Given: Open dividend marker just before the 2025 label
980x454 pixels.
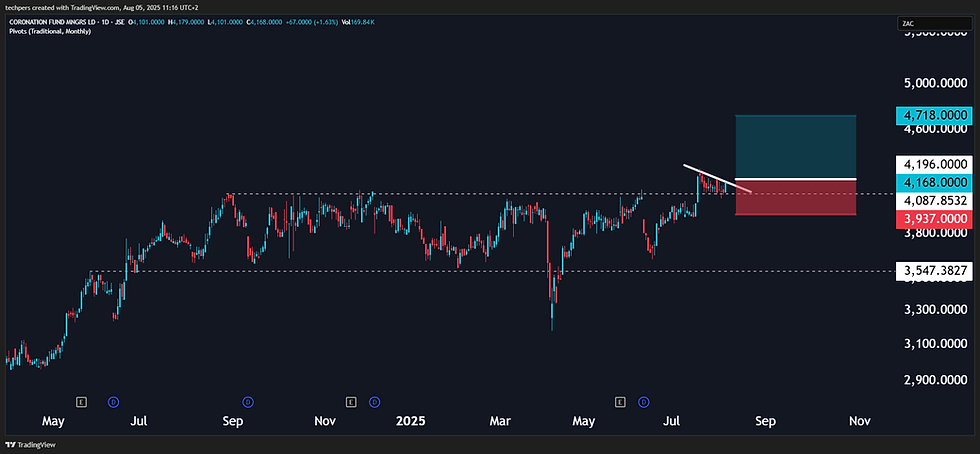Looking at the screenshot, I should point(374,401).
